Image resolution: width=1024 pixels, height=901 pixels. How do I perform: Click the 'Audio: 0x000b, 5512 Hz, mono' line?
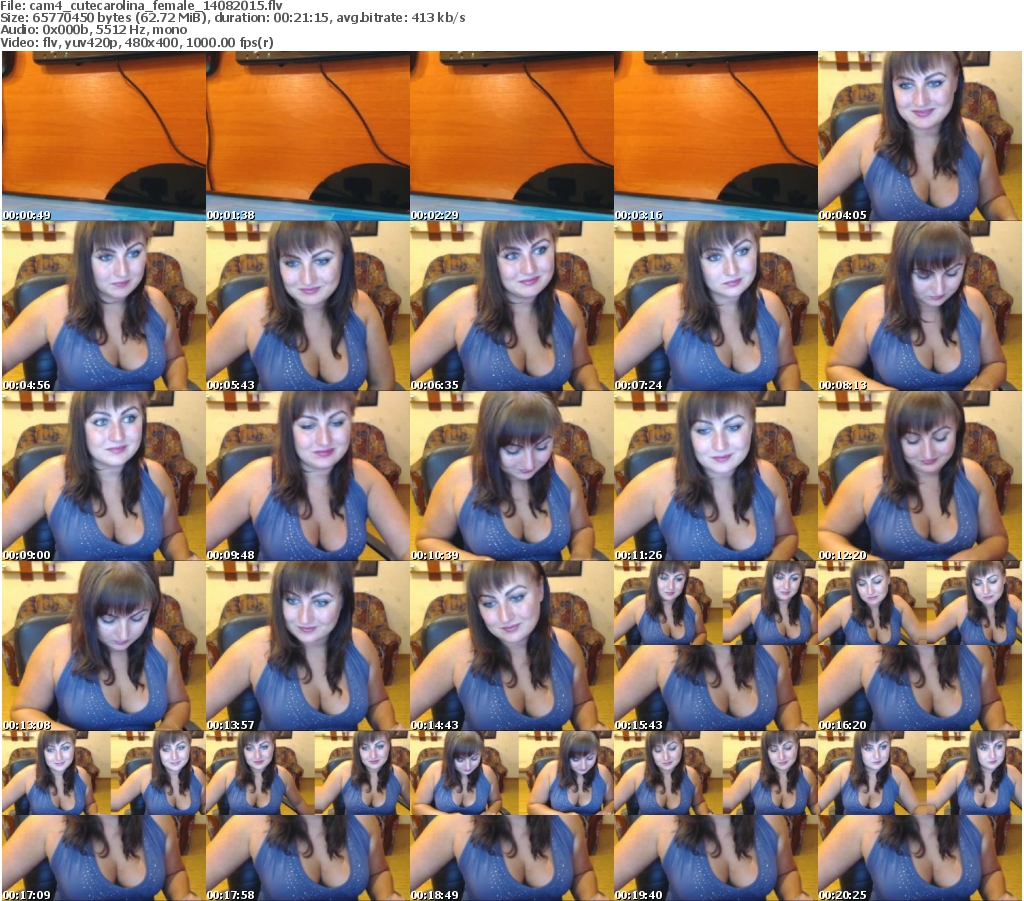pos(93,30)
